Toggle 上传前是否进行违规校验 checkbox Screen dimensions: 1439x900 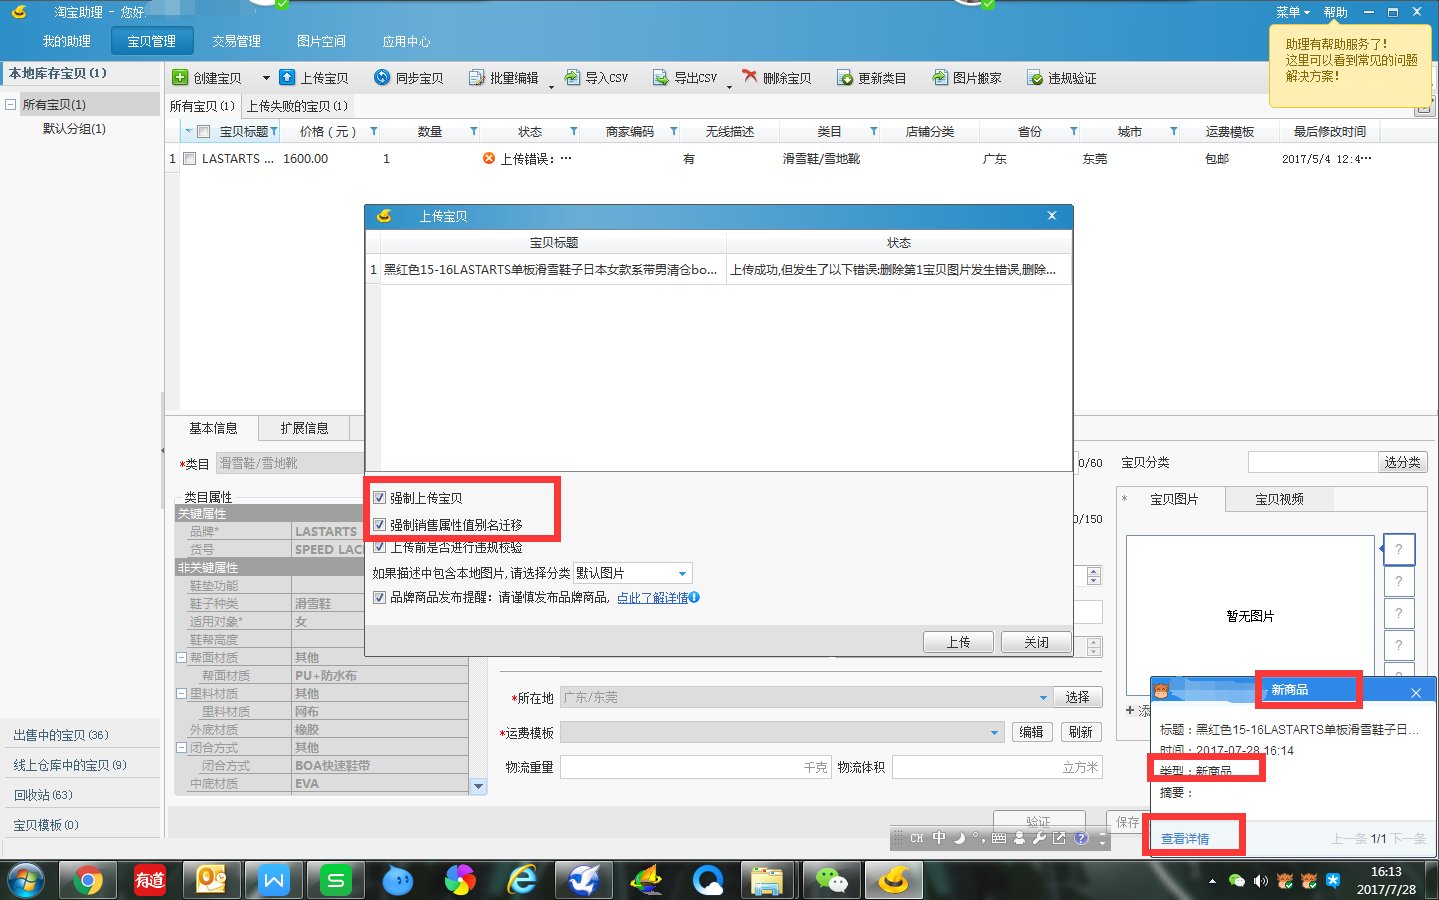point(379,546)
